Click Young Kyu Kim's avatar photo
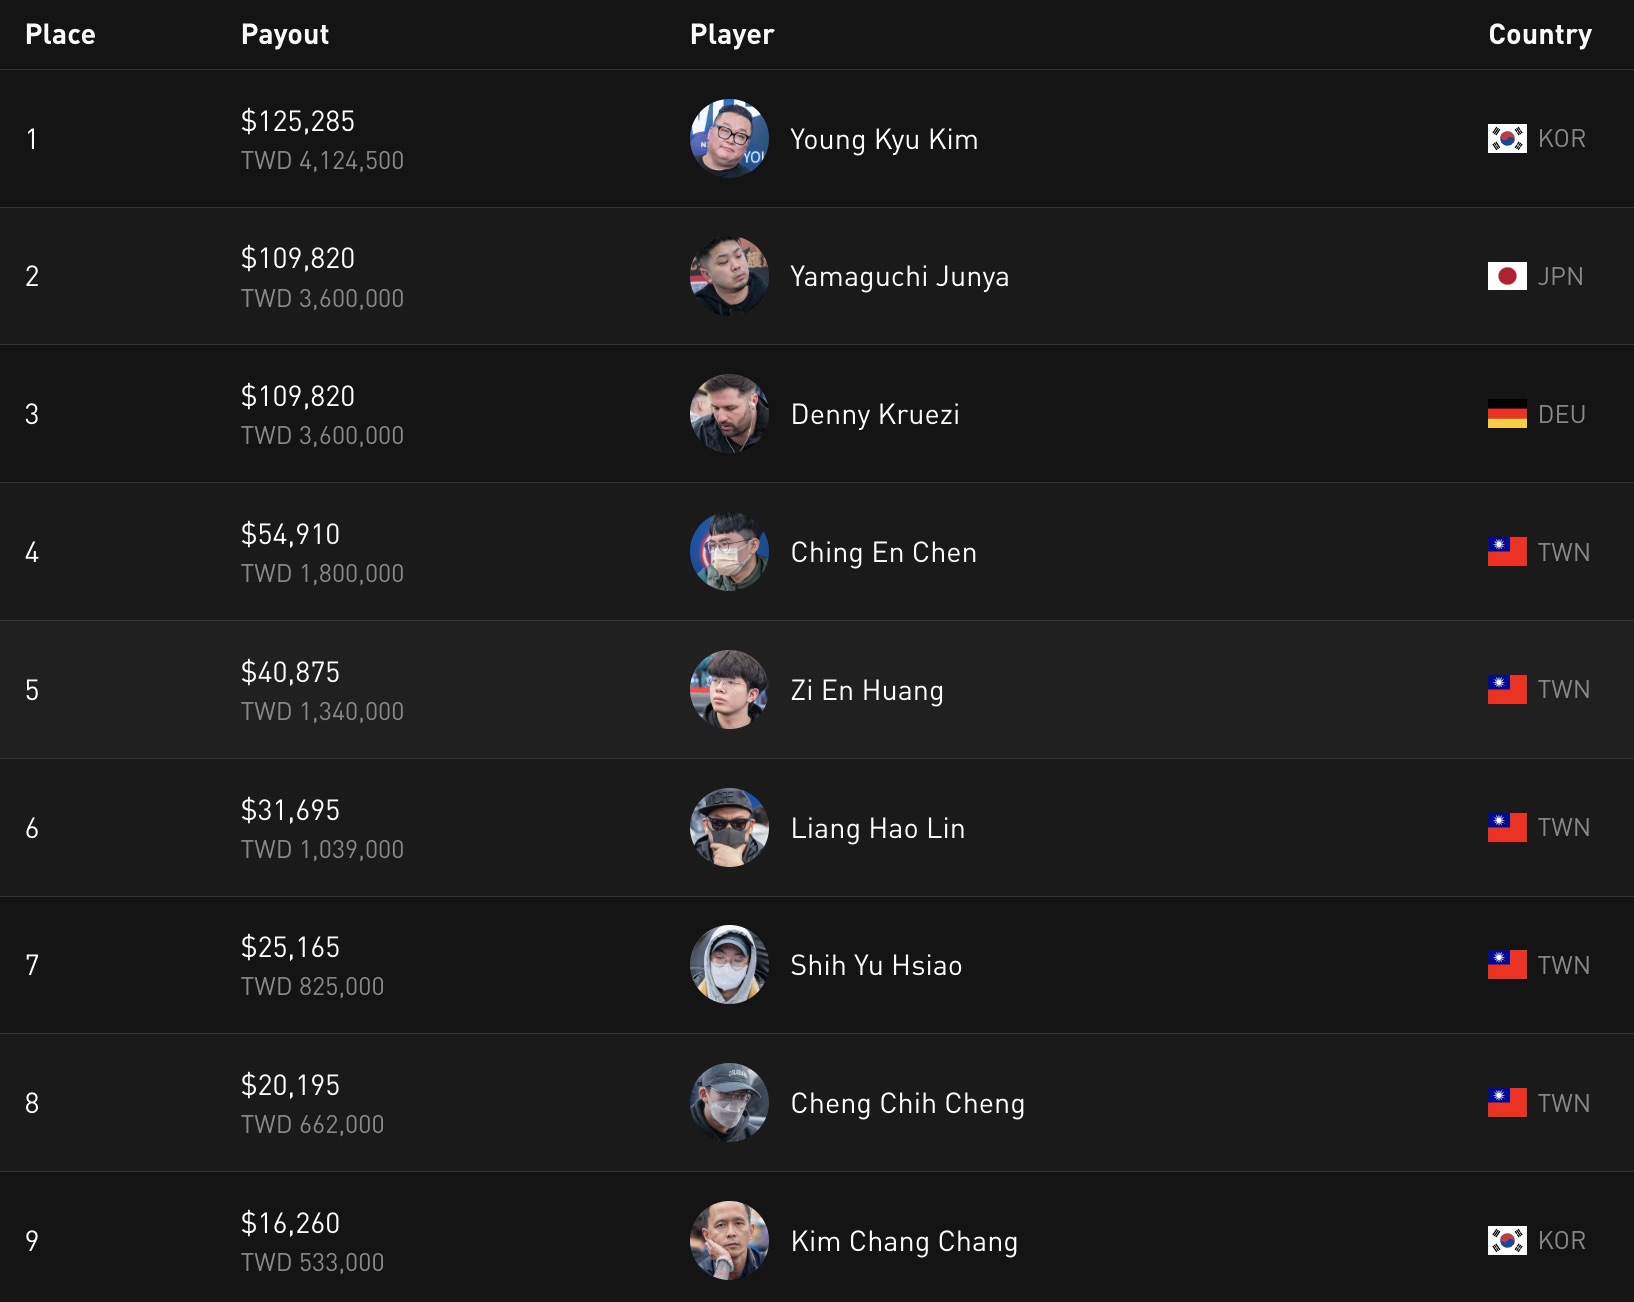This screenshot has height=1302, width=1634. click(729, 138)
